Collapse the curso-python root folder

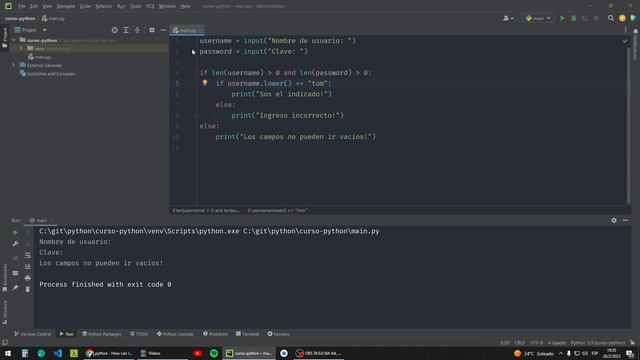pyautogui.click(x=14, y=40)
